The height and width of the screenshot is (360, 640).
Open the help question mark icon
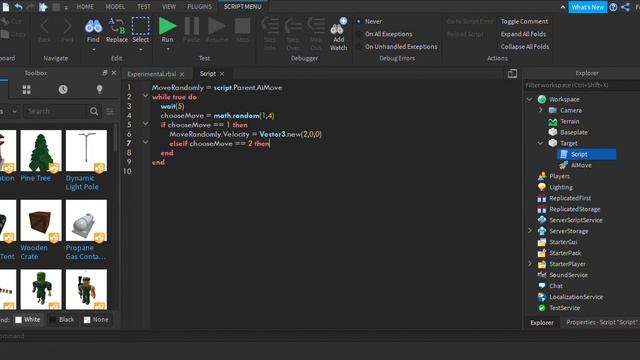[x=613, y=7]
